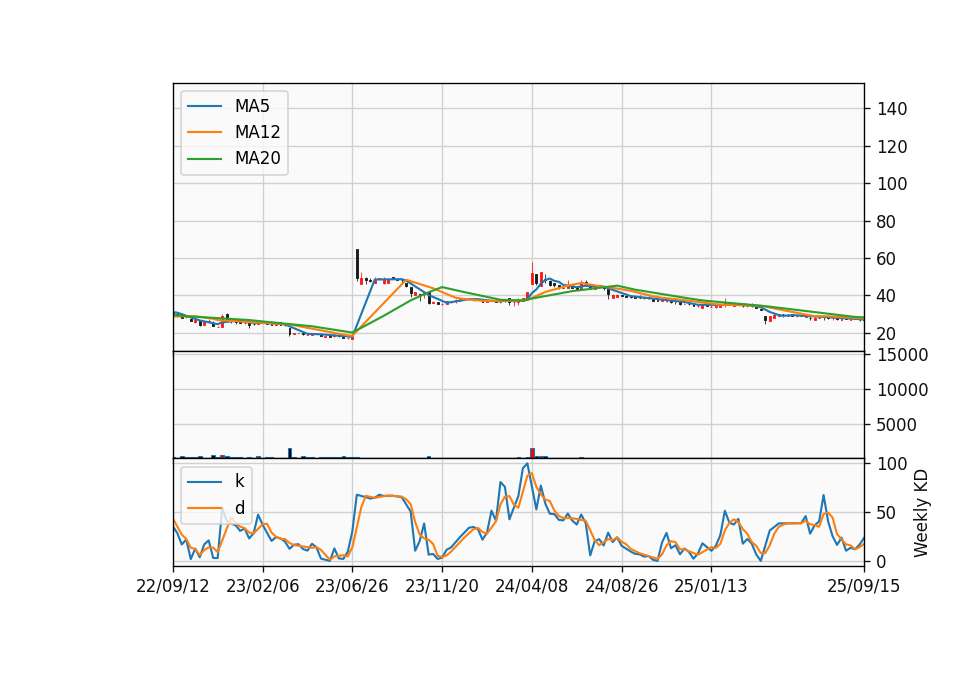
Task: Click the red volume bar at 24/04/08
Action: [532, 453]
